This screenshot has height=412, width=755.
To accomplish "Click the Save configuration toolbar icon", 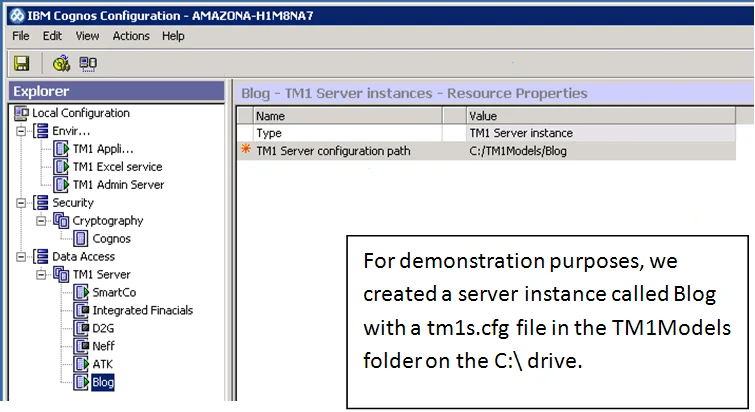I will click(x=21, y=63).
